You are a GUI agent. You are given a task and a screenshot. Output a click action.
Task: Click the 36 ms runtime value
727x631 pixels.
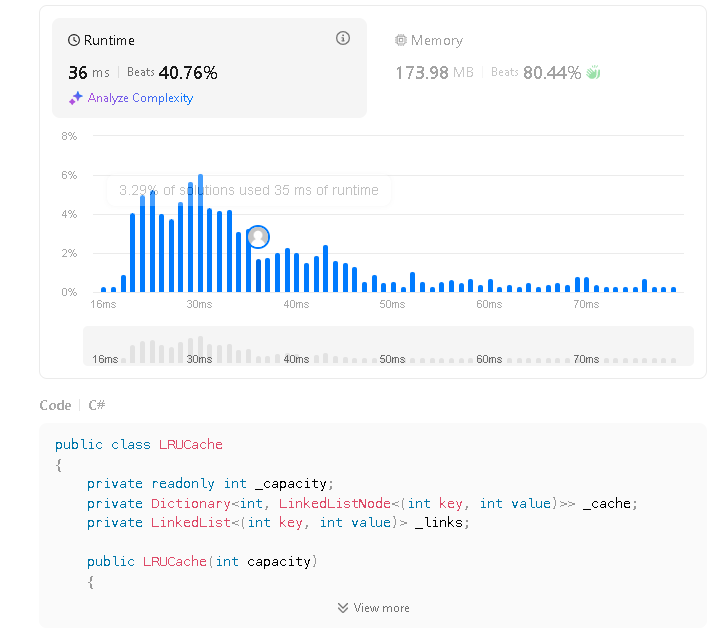pyautogui.click(x=89, y=73)
